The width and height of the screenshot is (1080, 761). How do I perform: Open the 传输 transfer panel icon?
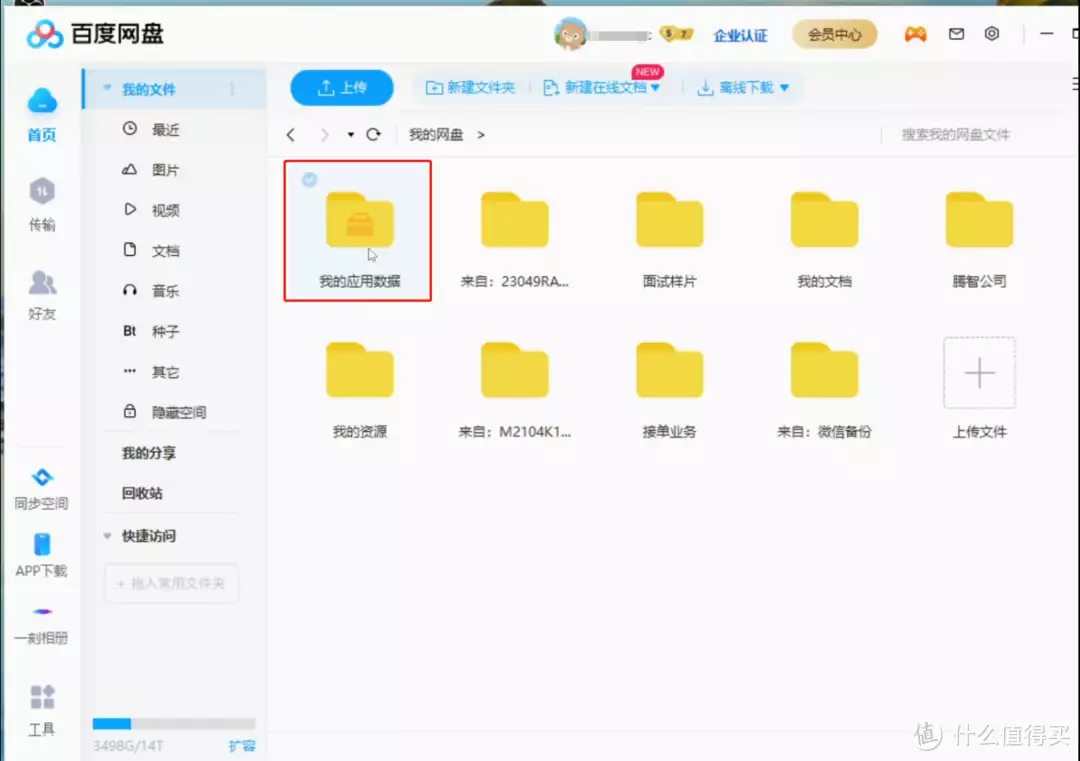click(42, 191)
